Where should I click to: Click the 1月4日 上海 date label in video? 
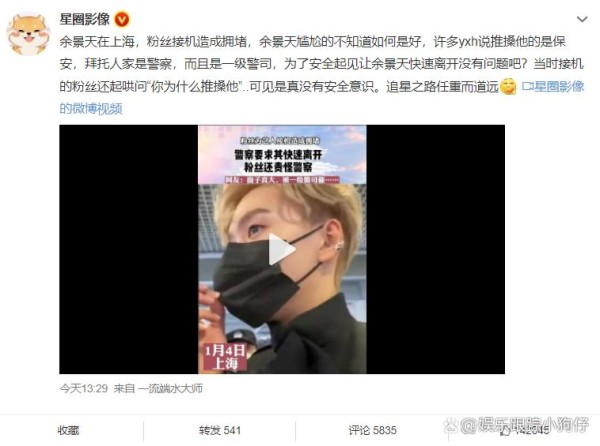tap(225, 357)
